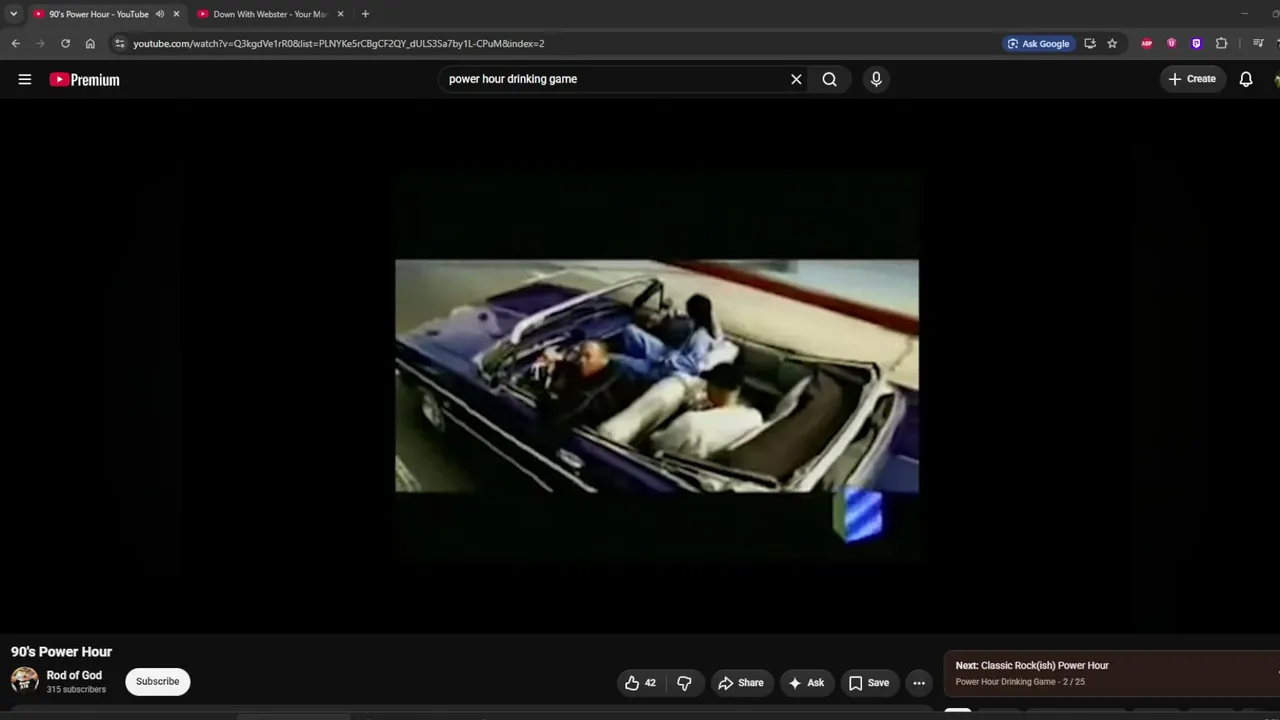1280x720 pixels.
Task: Open a new browser tab
Action: pyautogui.click(x=365, y=14)
